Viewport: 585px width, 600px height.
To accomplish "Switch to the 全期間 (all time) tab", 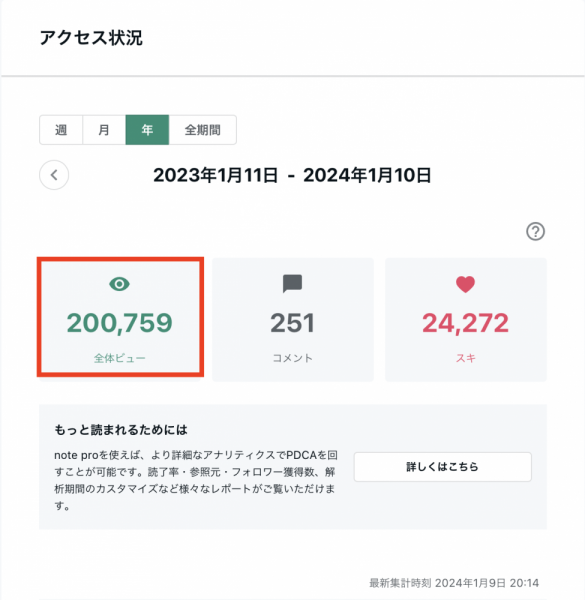I will tap(202, 130).
